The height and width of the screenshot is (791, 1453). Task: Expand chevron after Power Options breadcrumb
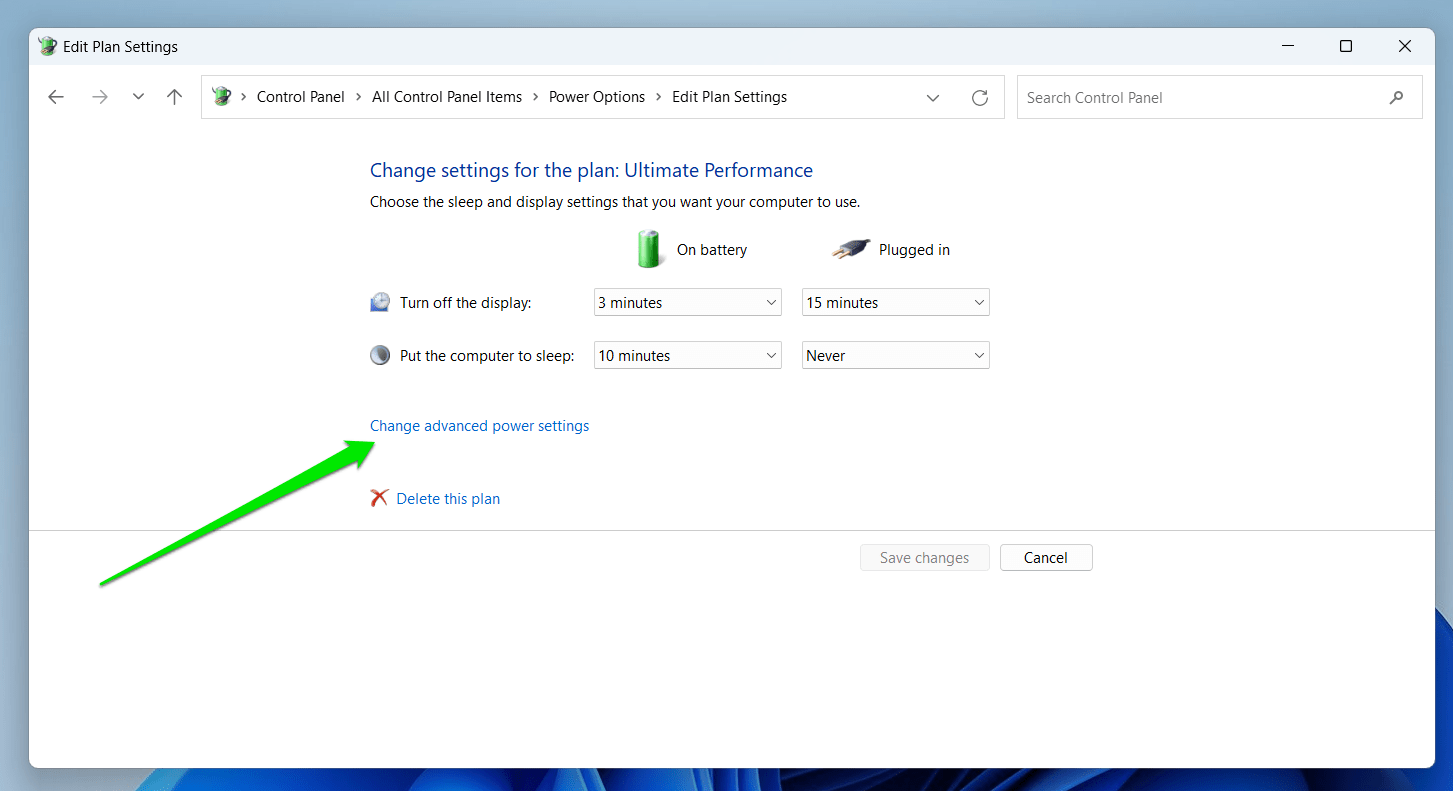(659, 97)
